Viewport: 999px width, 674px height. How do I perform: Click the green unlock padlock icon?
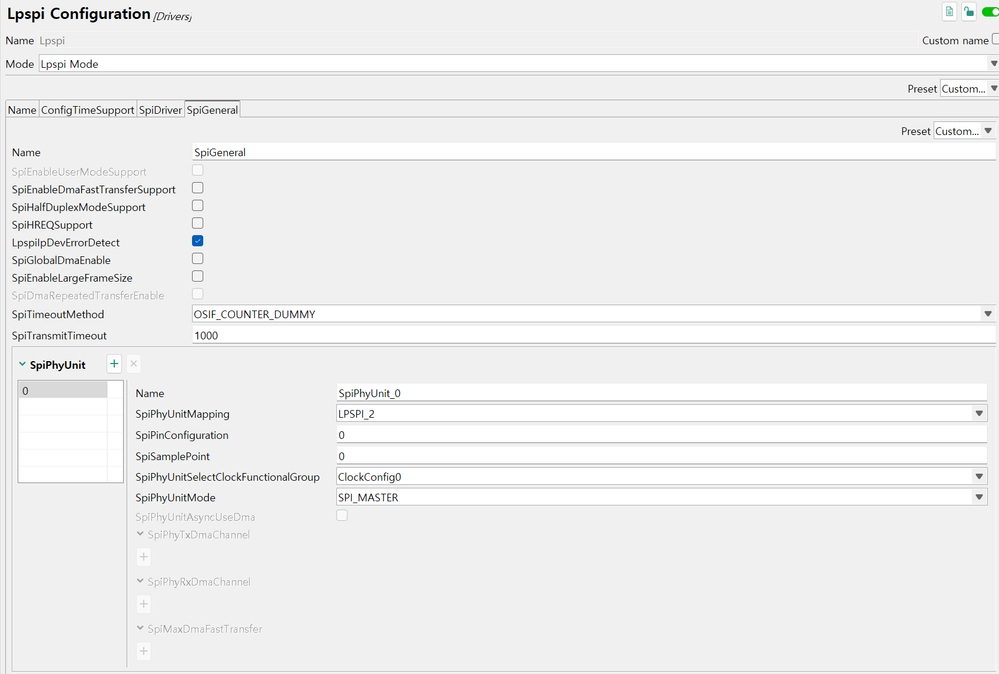coord(969,12)
